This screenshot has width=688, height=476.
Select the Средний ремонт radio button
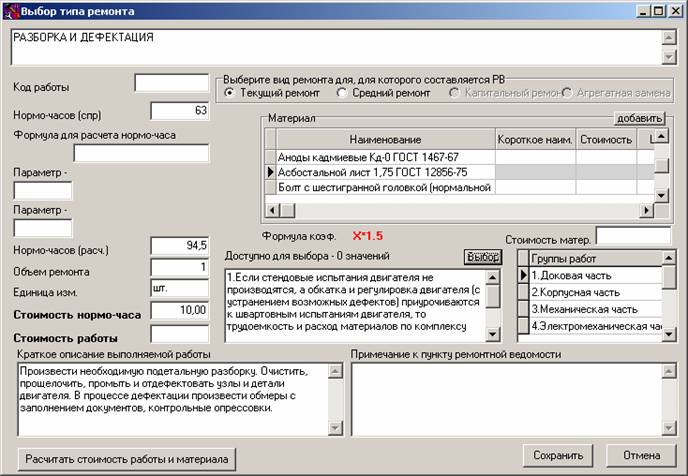click(x=341, y=93)
